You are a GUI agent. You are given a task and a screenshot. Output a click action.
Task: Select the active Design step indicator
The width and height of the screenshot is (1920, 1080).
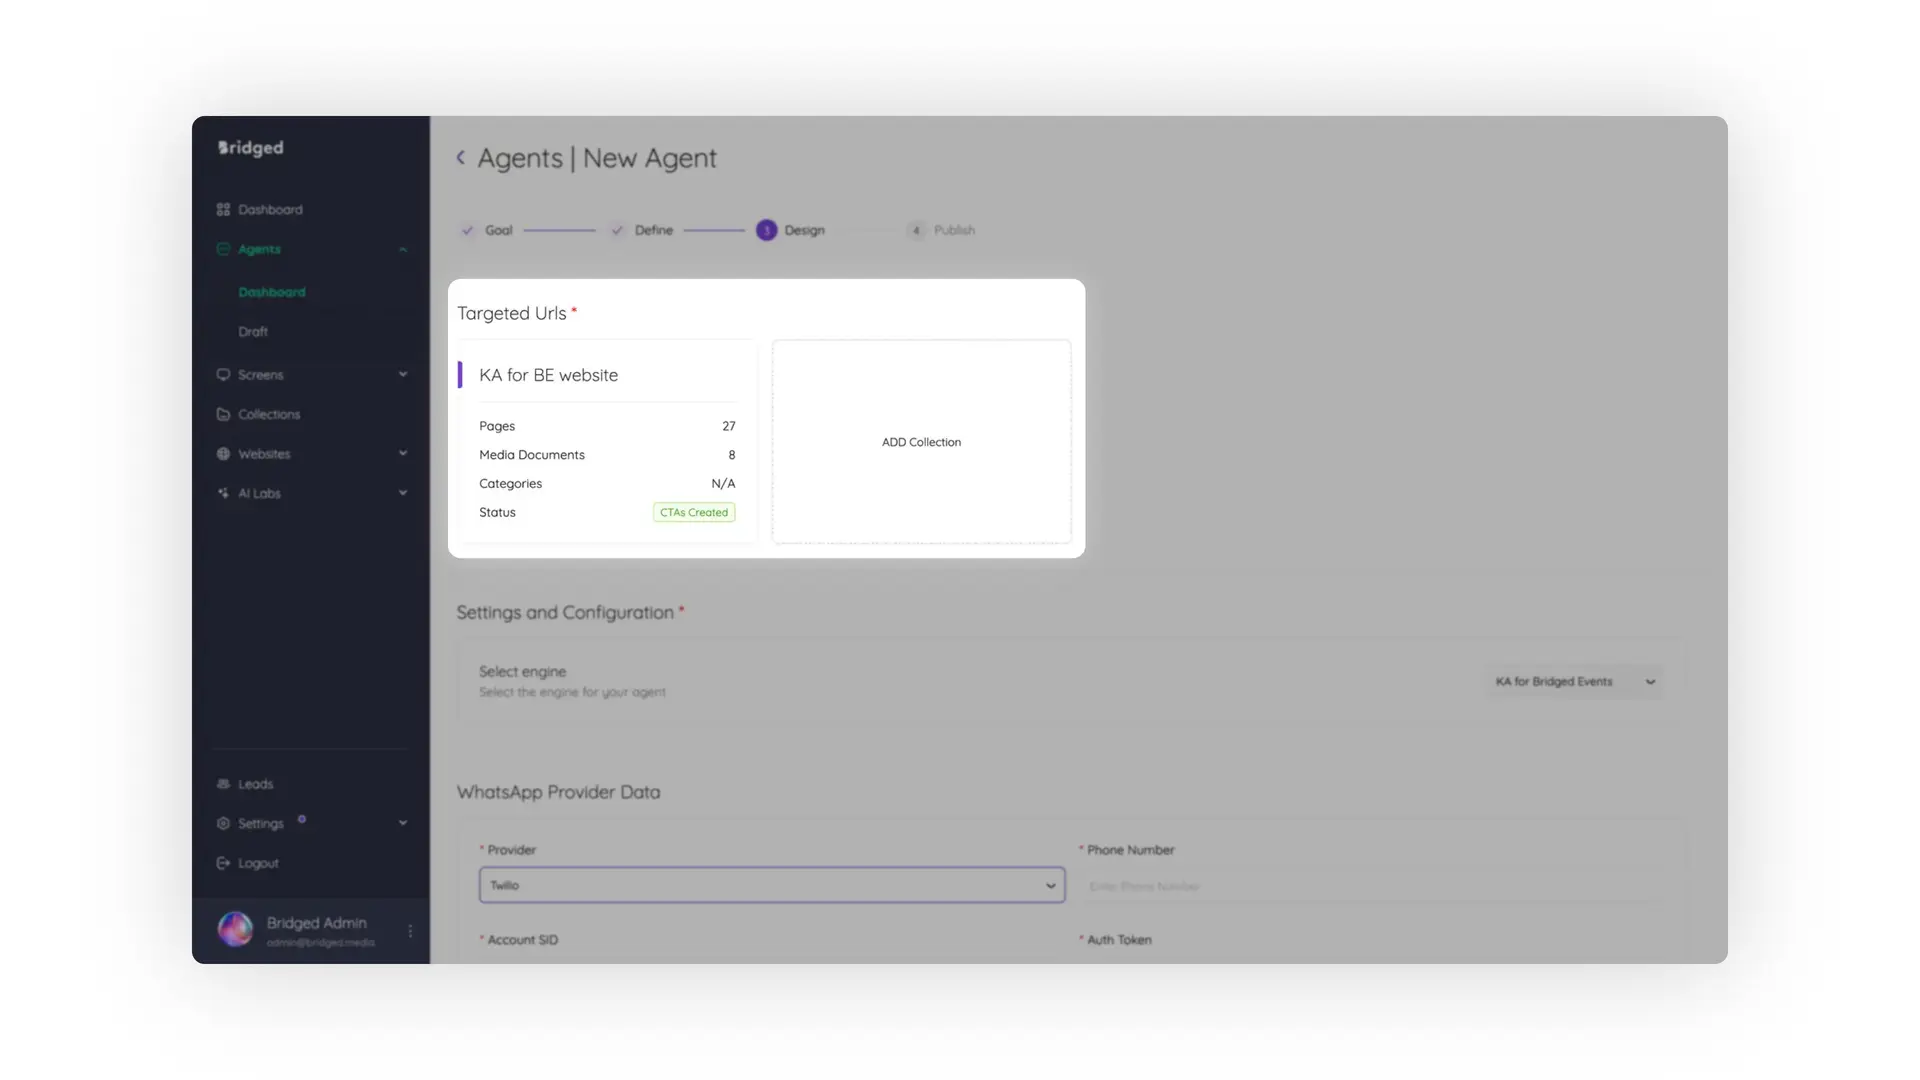coord(766,230)
